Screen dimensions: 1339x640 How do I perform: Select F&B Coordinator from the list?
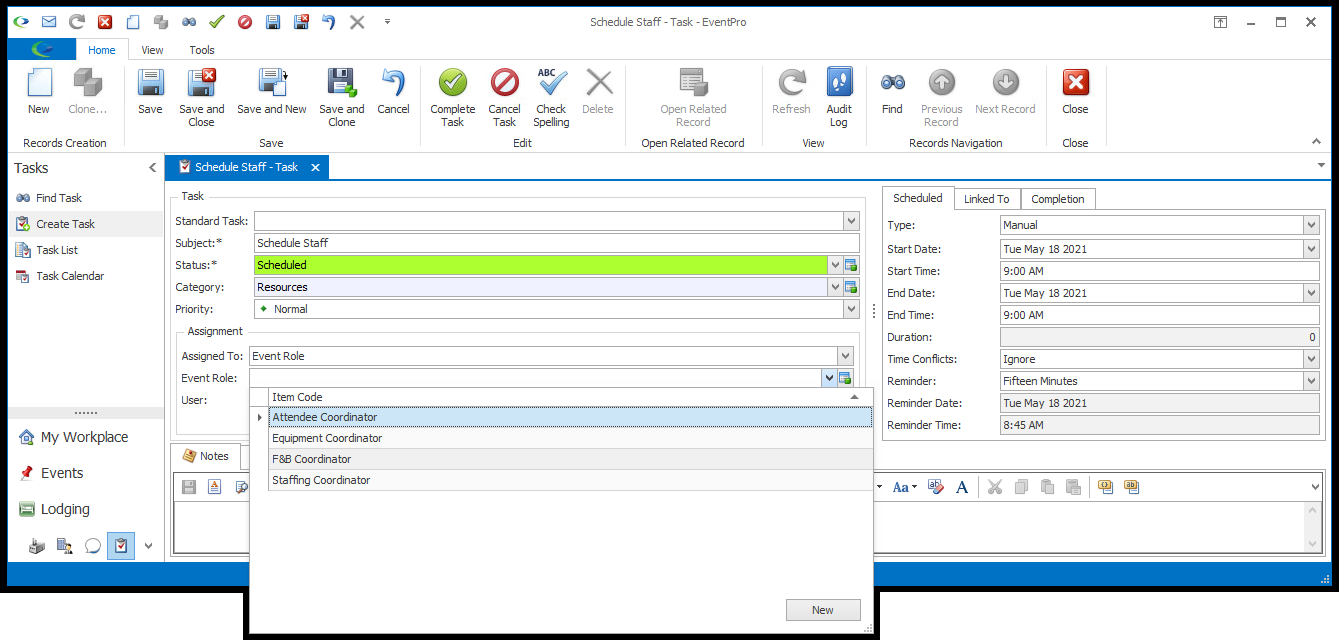click(570, 459)
